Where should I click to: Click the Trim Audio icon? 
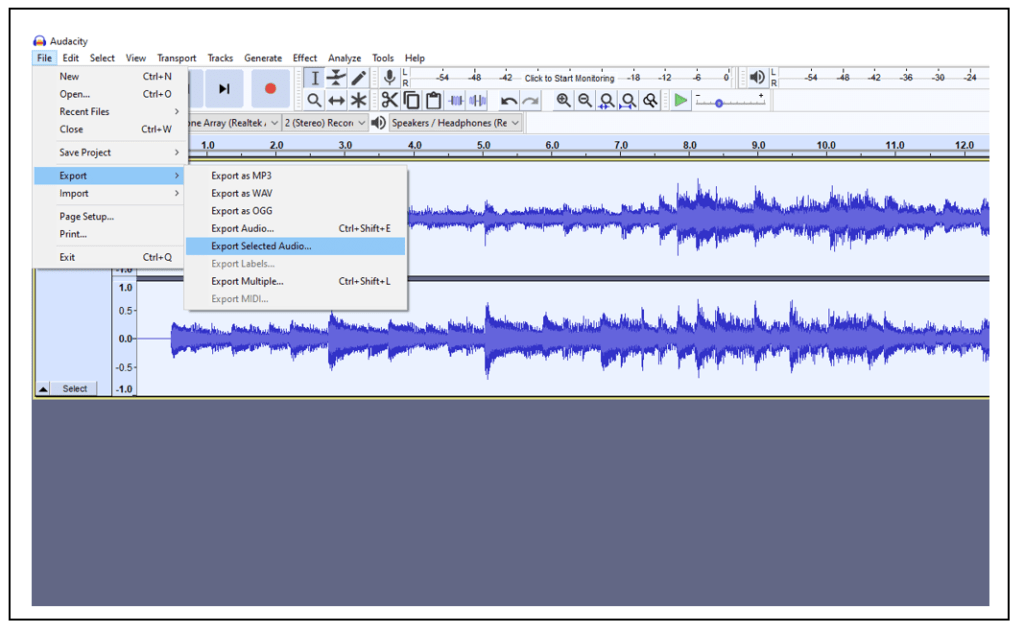pyautogui.click(x=458, y=100)
